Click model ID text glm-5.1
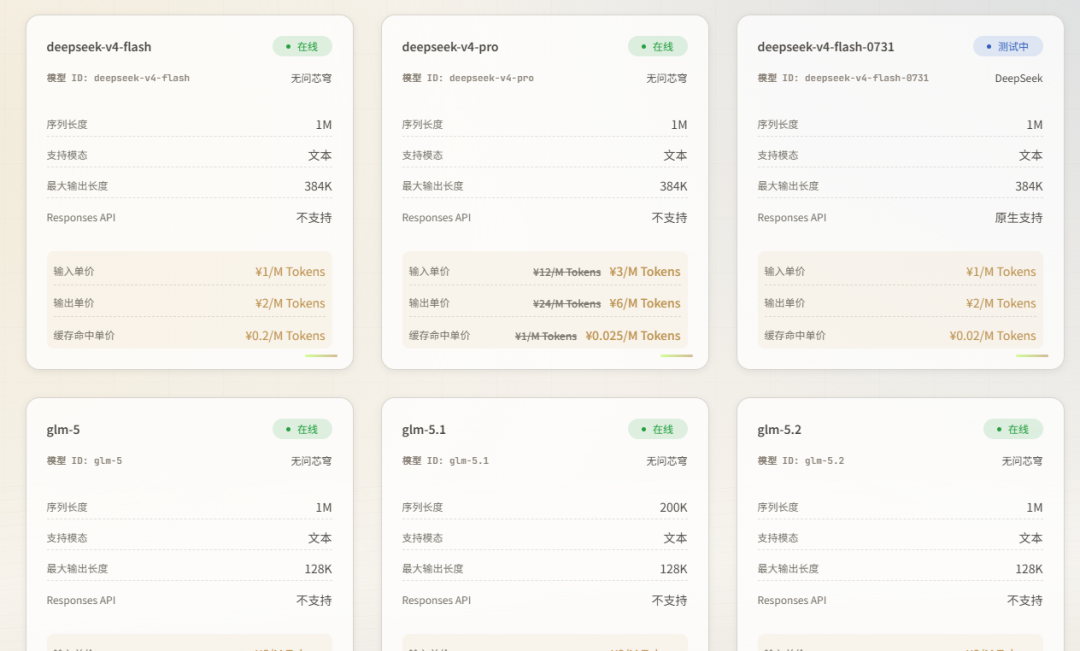Screen dimensions: 1080x651 [x=469, y=461]
